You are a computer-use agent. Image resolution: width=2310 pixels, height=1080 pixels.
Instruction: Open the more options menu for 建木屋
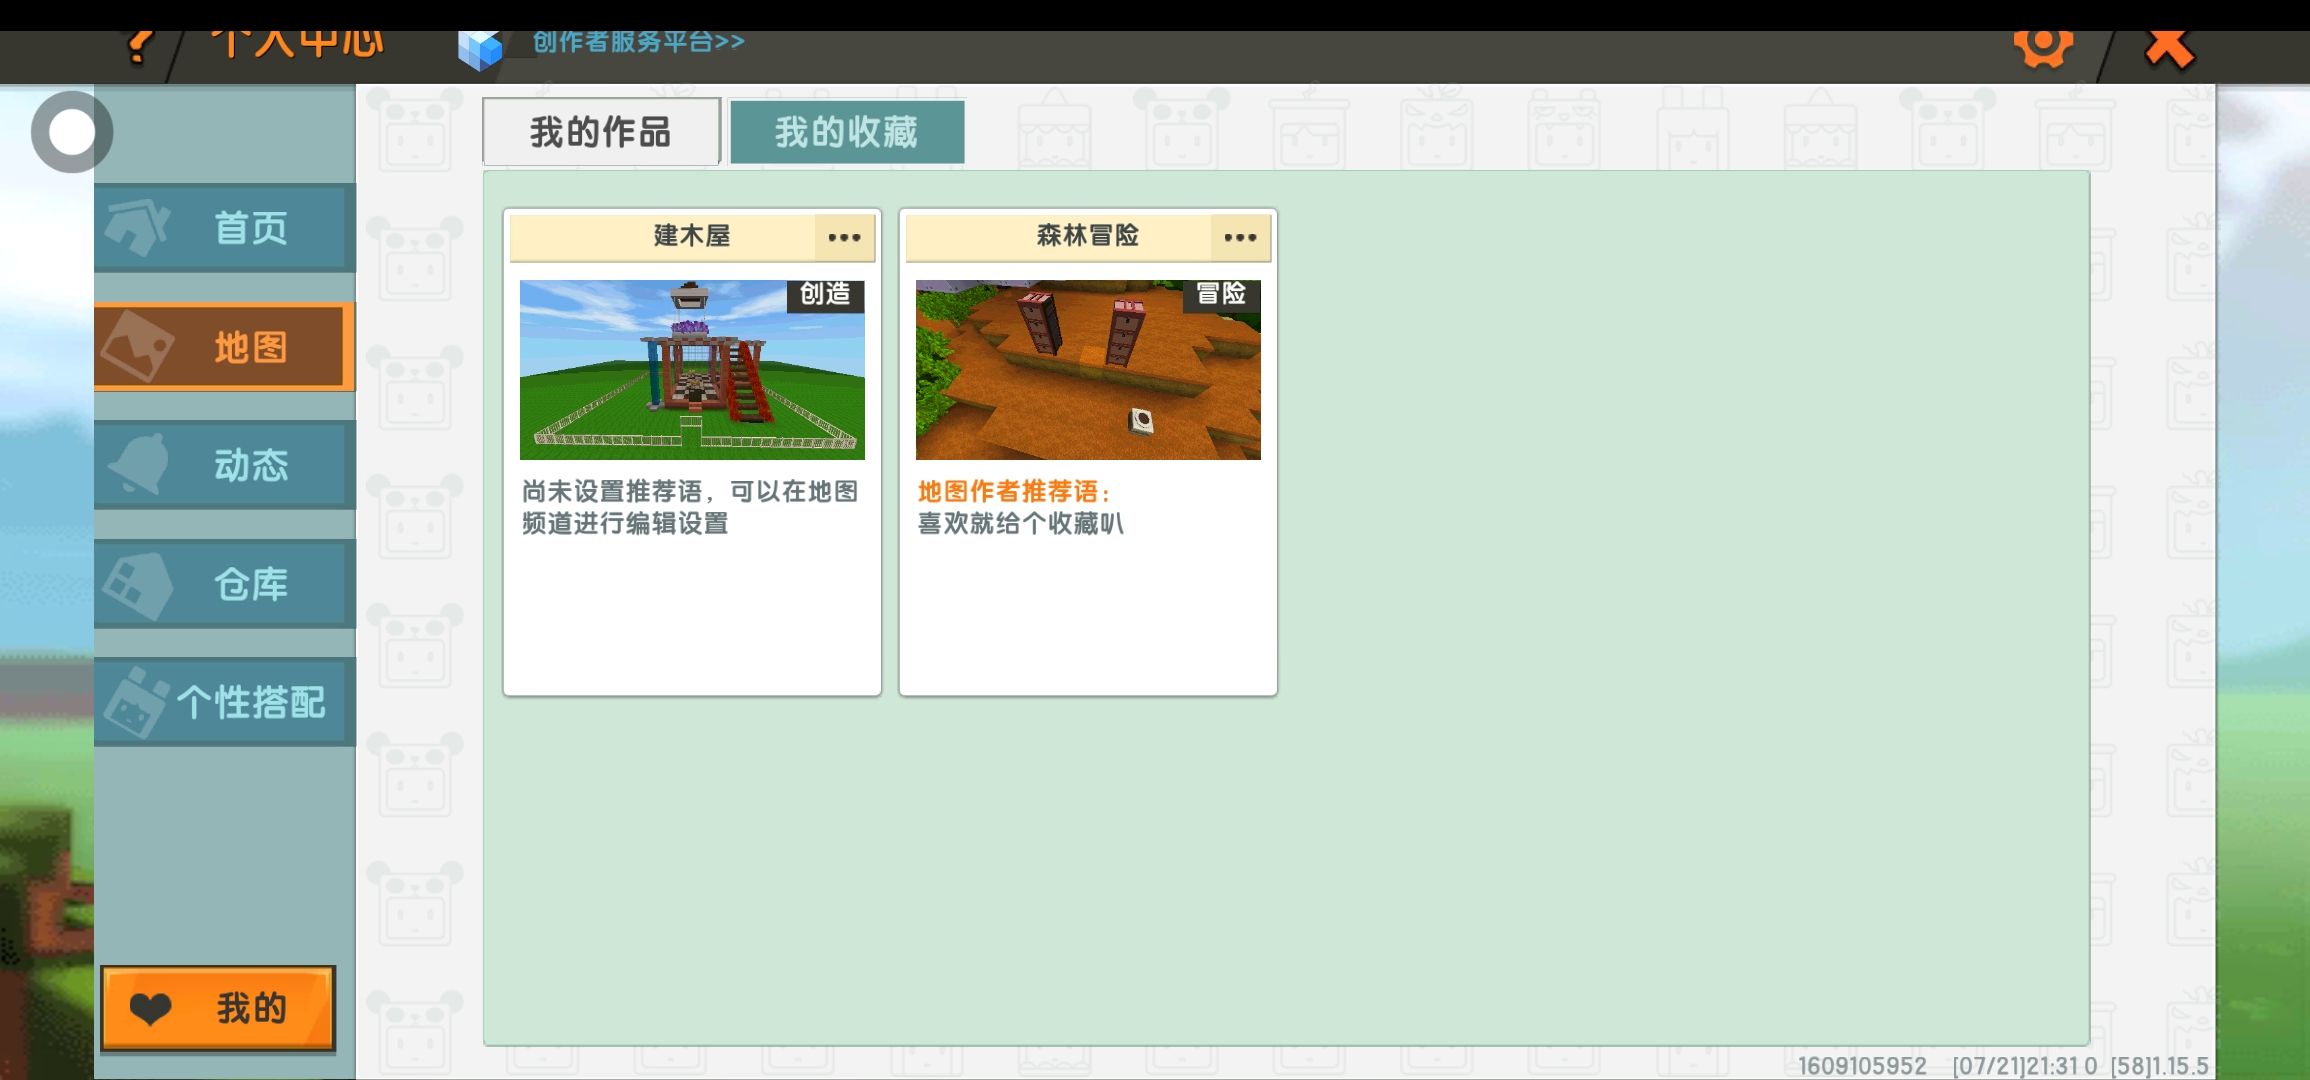(x=844, y=237)
